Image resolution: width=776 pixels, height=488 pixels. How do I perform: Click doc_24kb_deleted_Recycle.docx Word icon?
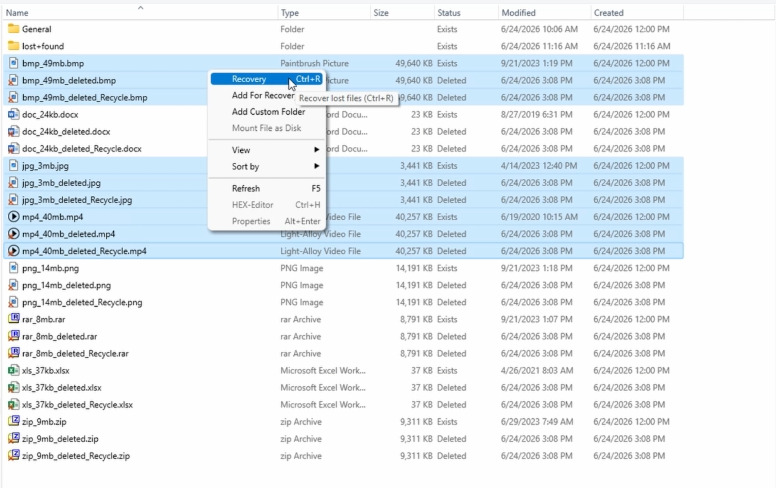[x=13, y=148]
